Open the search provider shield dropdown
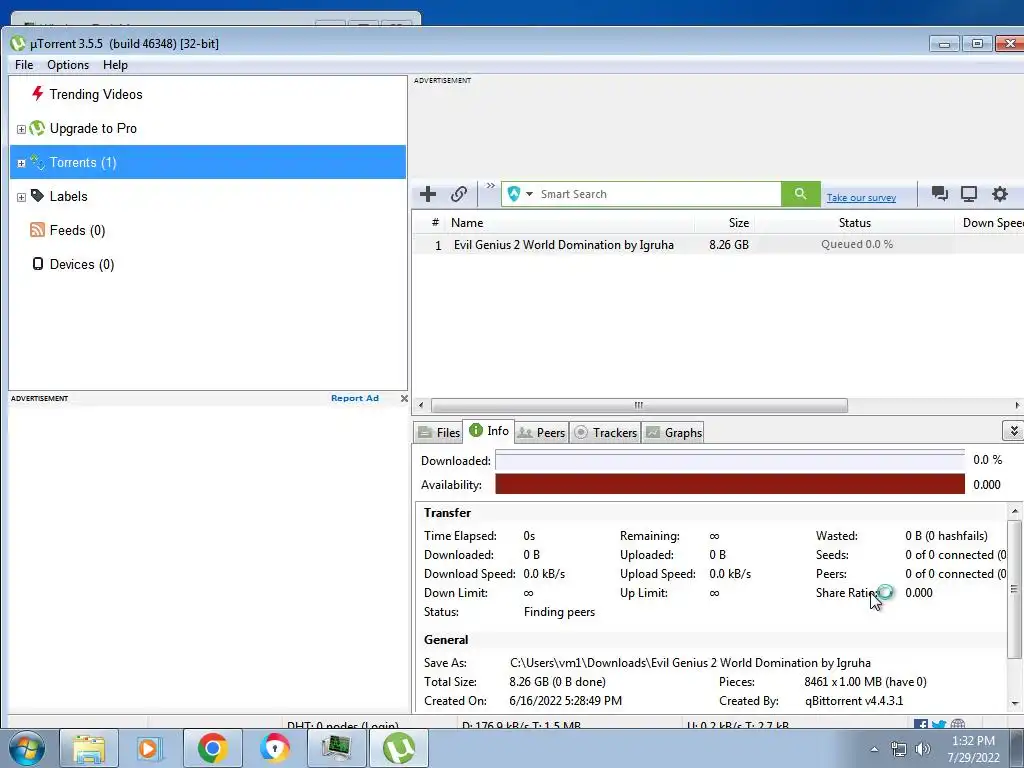Screen dimensions: 1024x768 point(520,194)
